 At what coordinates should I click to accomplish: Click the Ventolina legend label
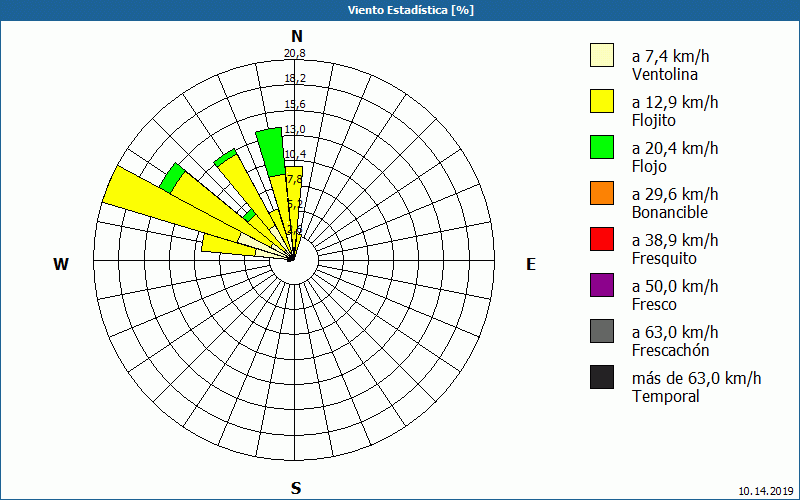[x=665, y=74]
